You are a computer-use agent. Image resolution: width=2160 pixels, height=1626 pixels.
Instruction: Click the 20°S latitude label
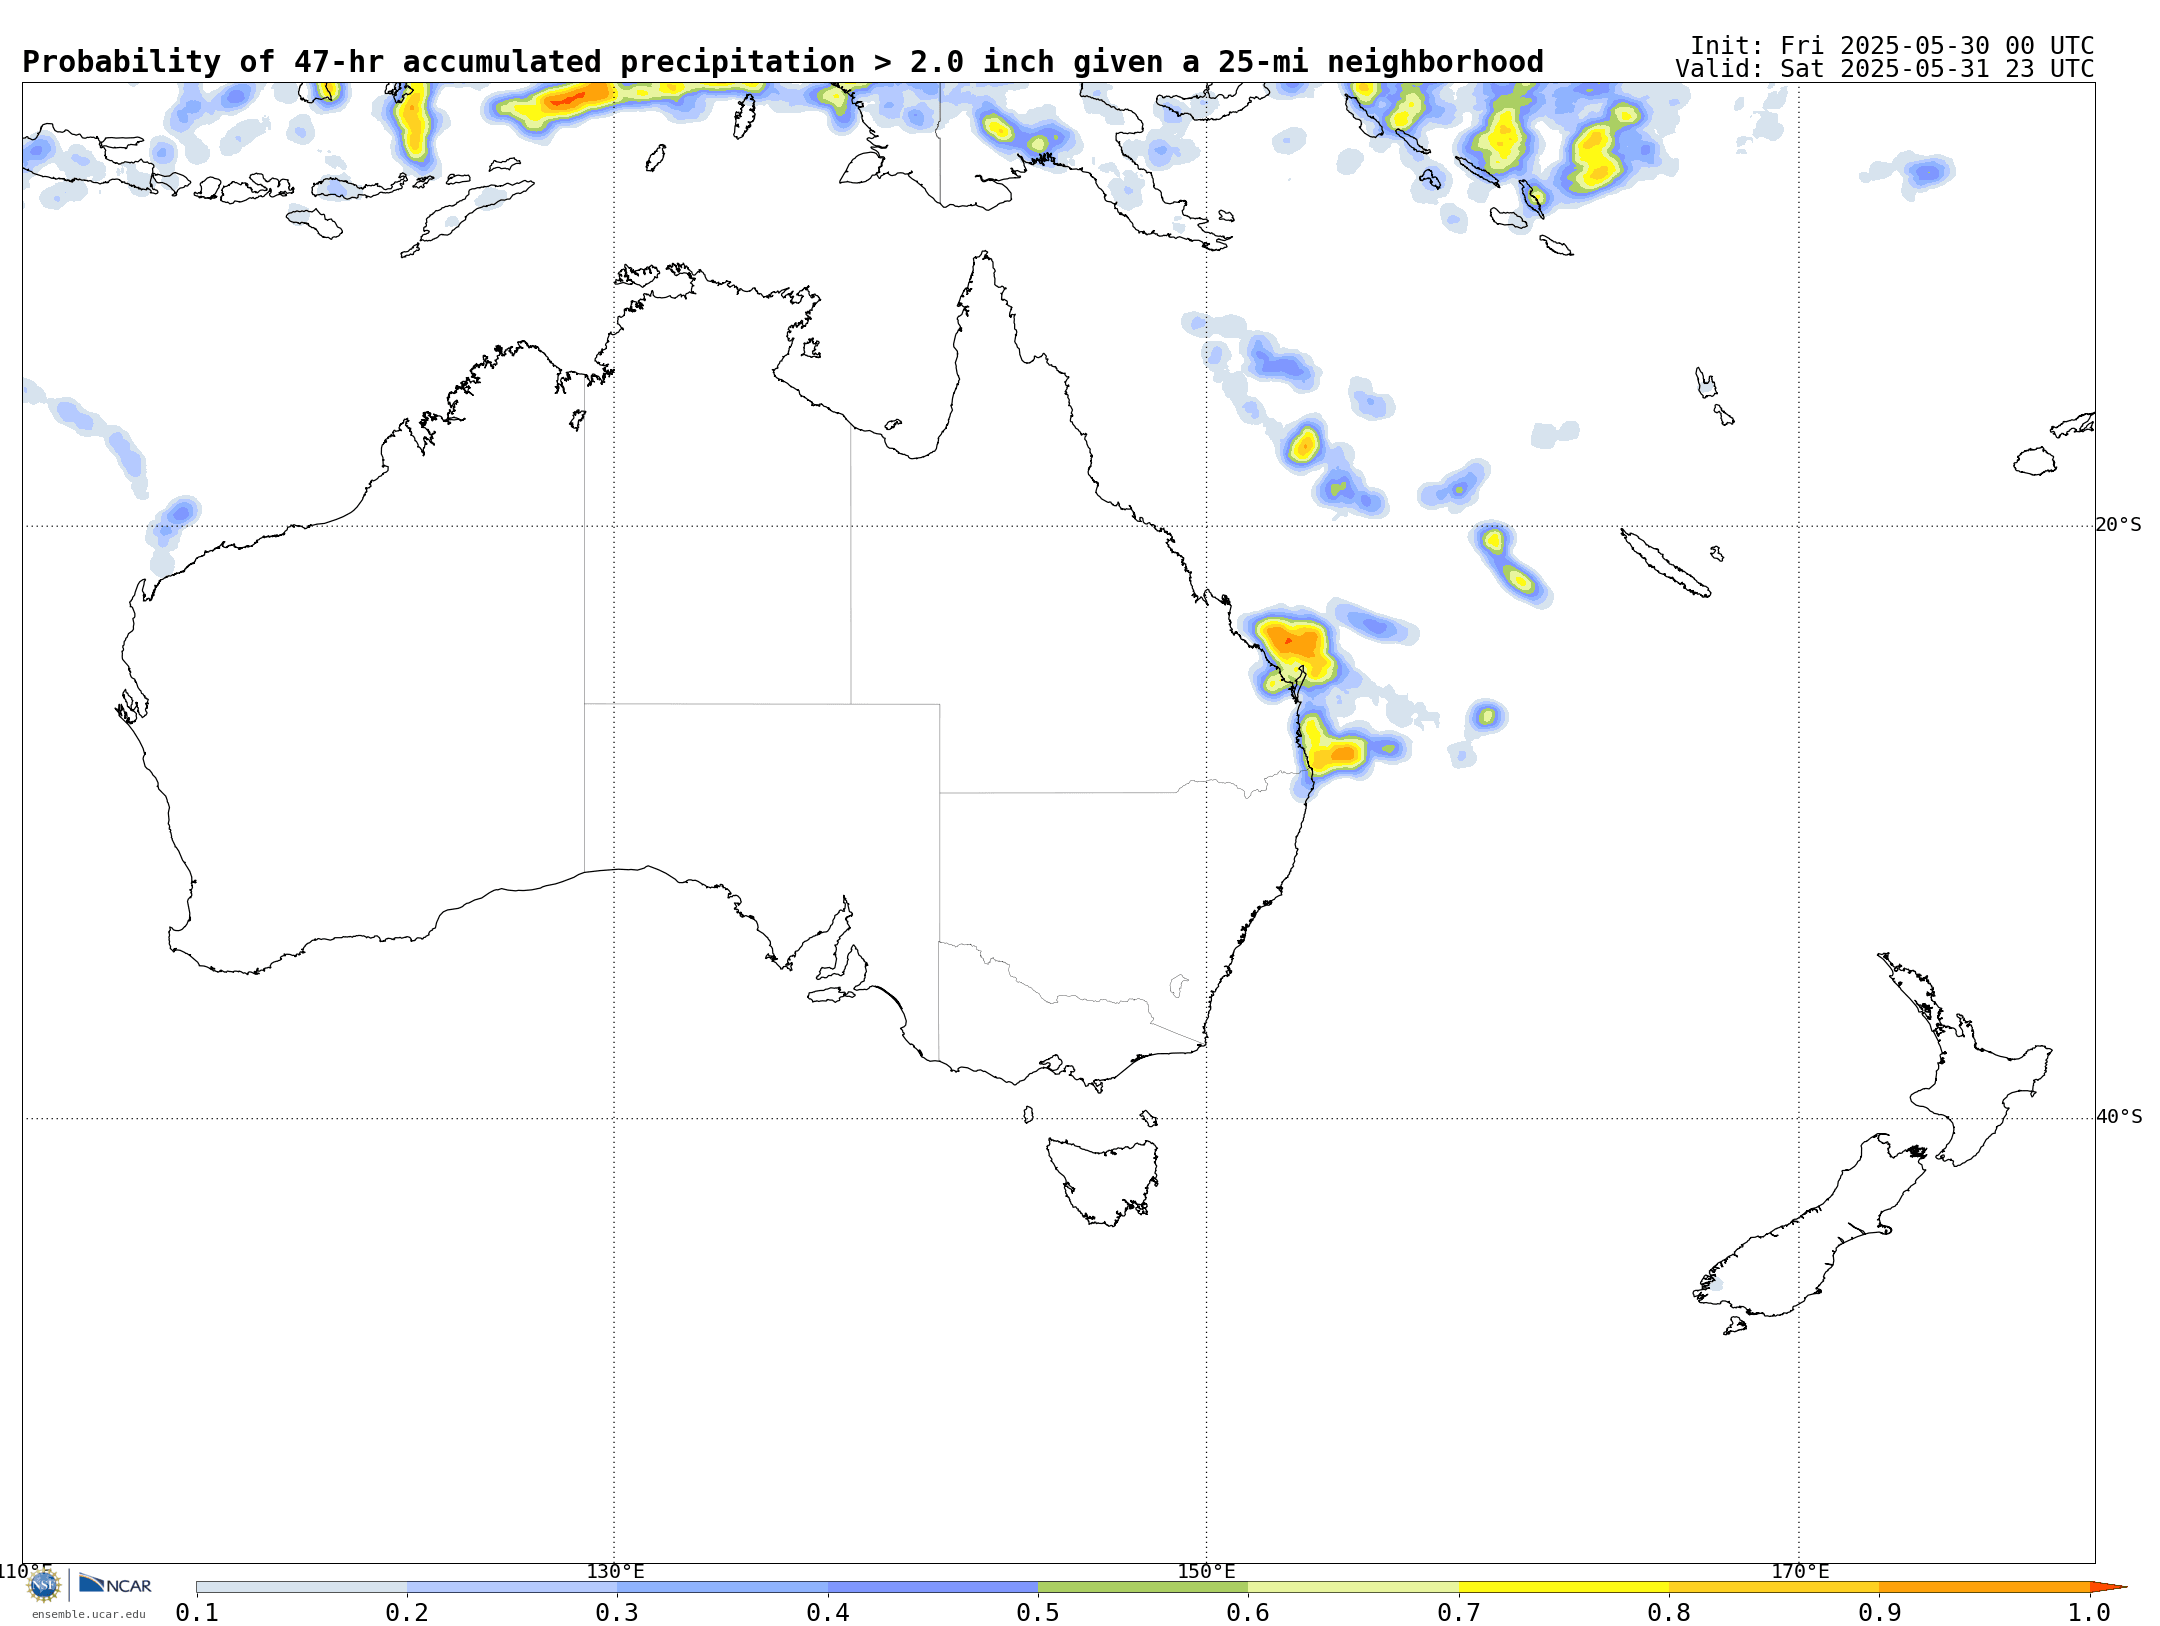[2118, 525]
